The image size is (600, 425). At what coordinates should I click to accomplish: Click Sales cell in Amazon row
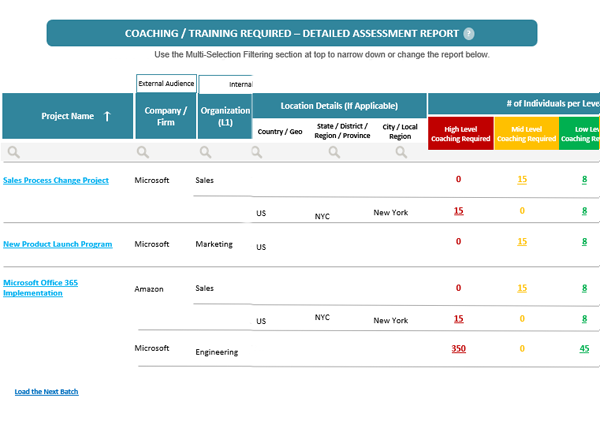[204, 288]
